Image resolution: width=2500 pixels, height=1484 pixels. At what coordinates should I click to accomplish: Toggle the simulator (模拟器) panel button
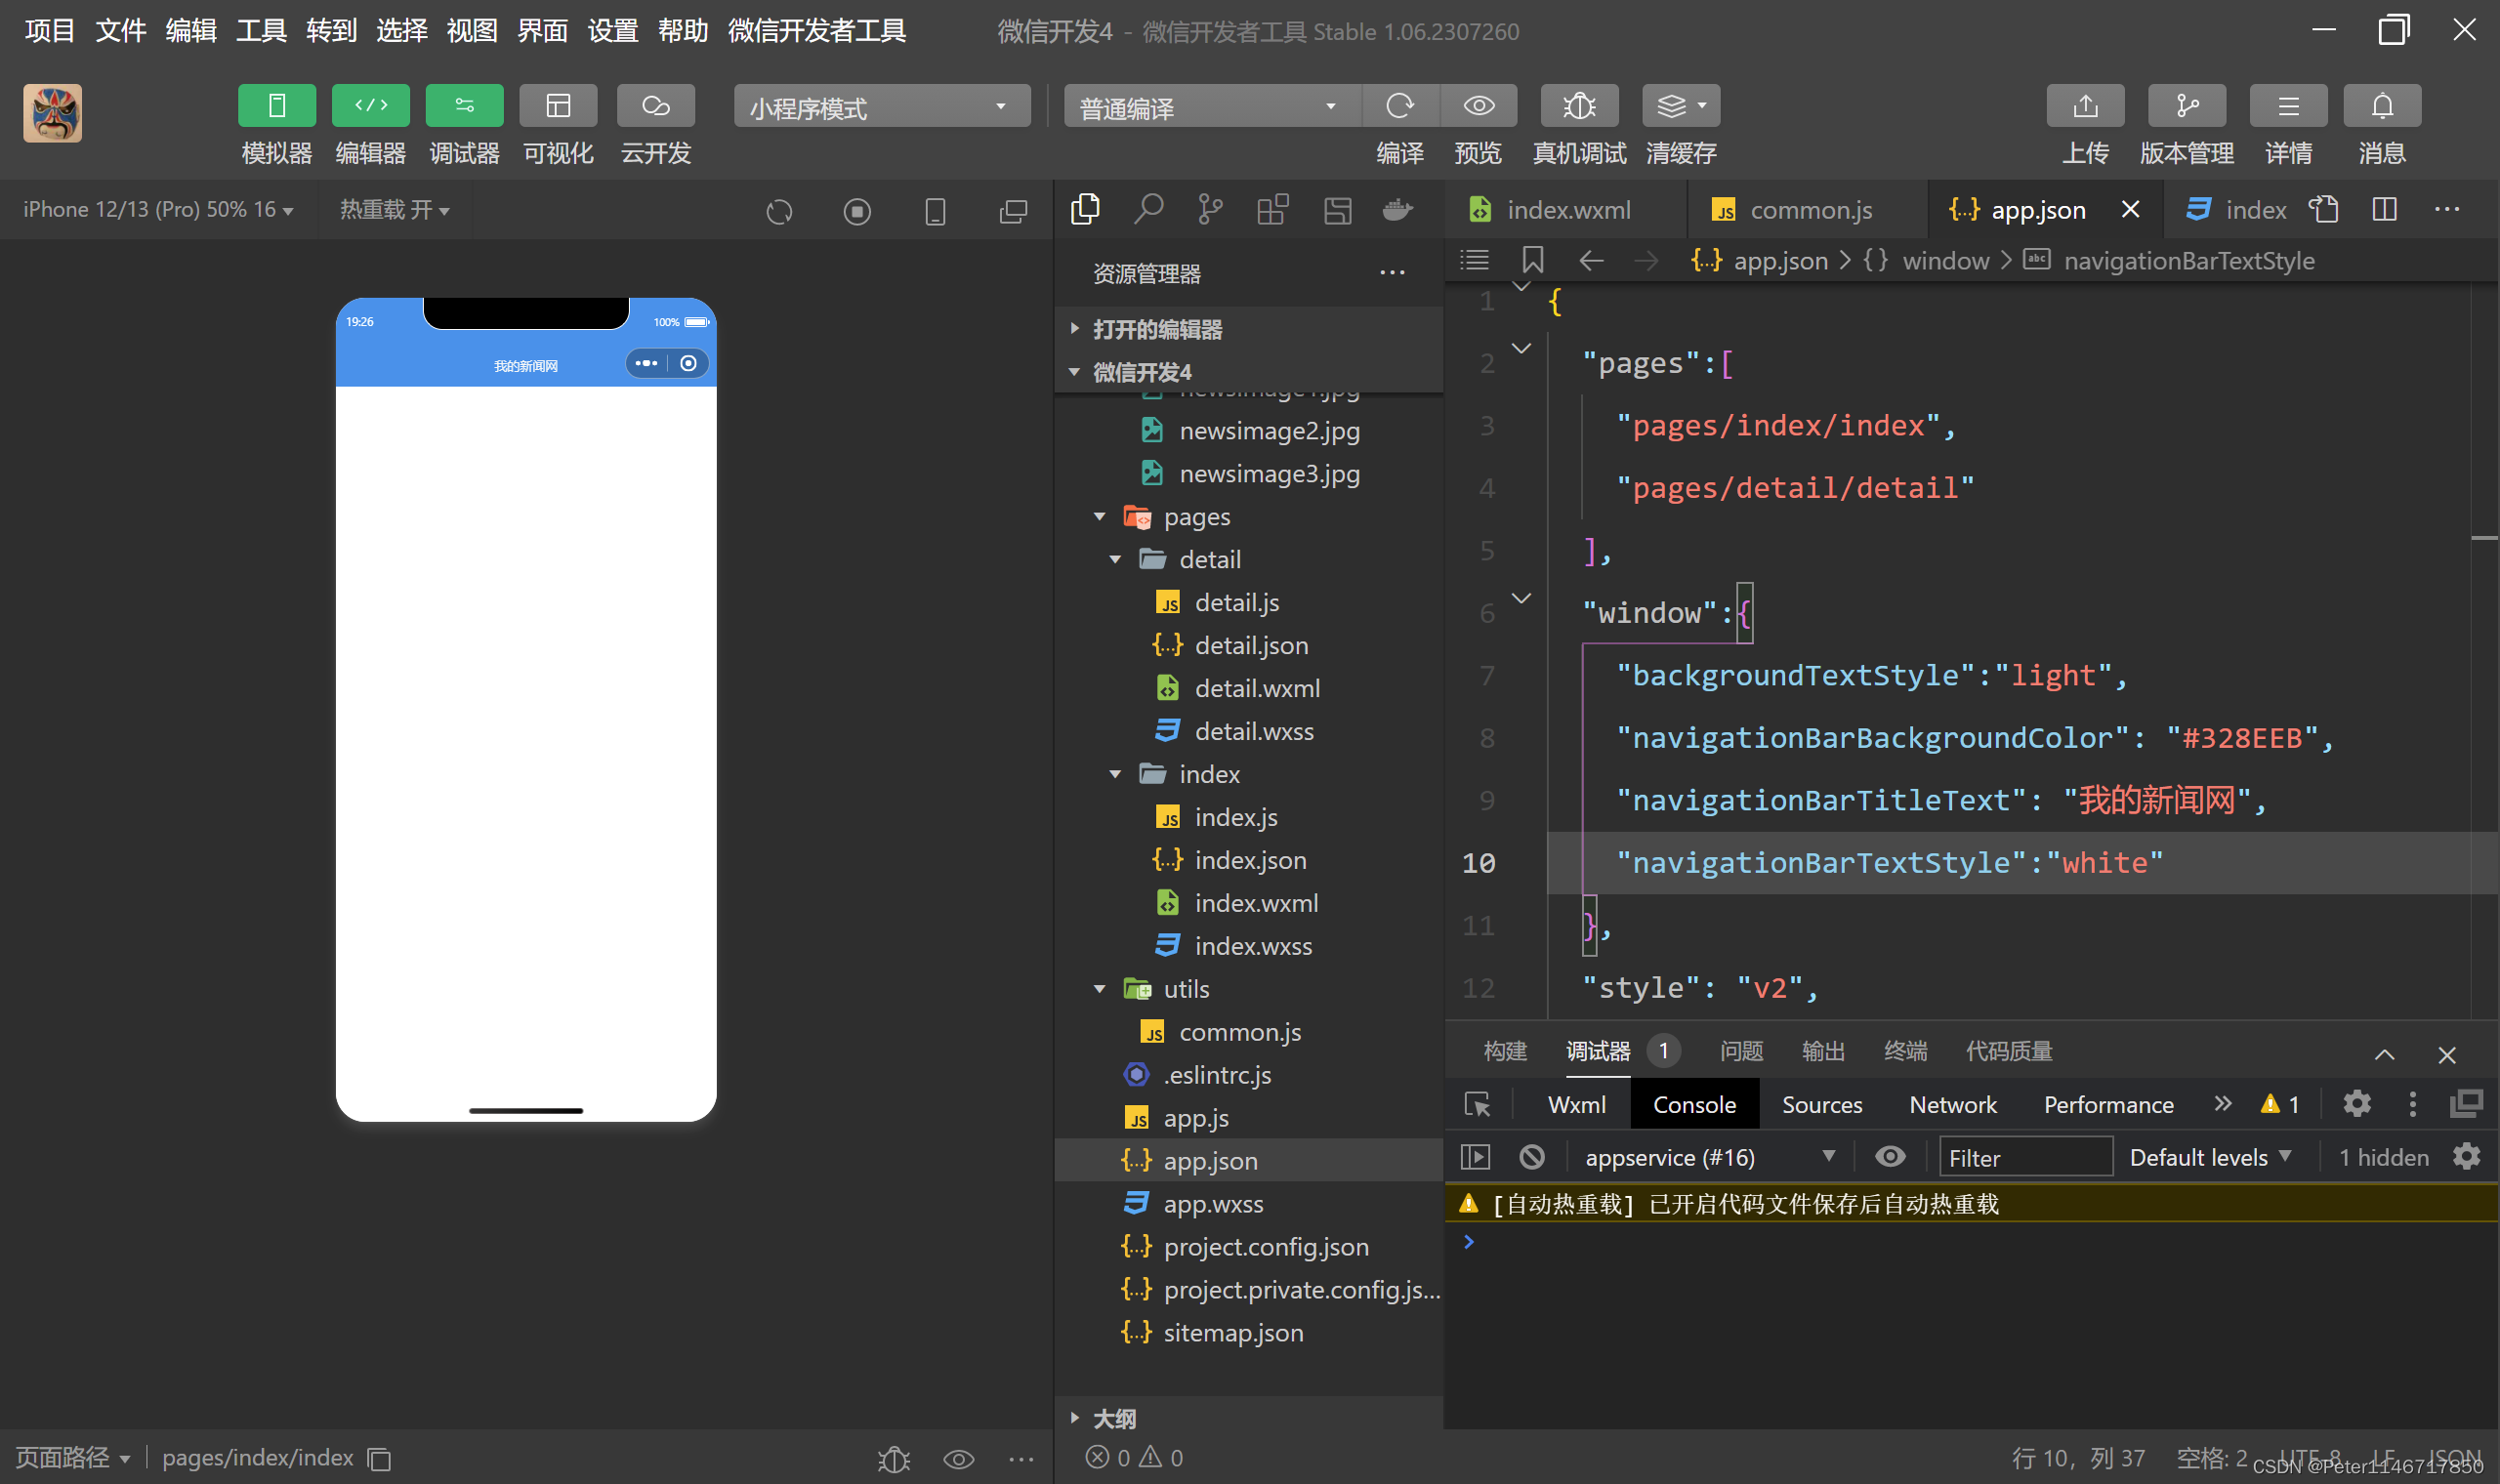click(277, 106)
